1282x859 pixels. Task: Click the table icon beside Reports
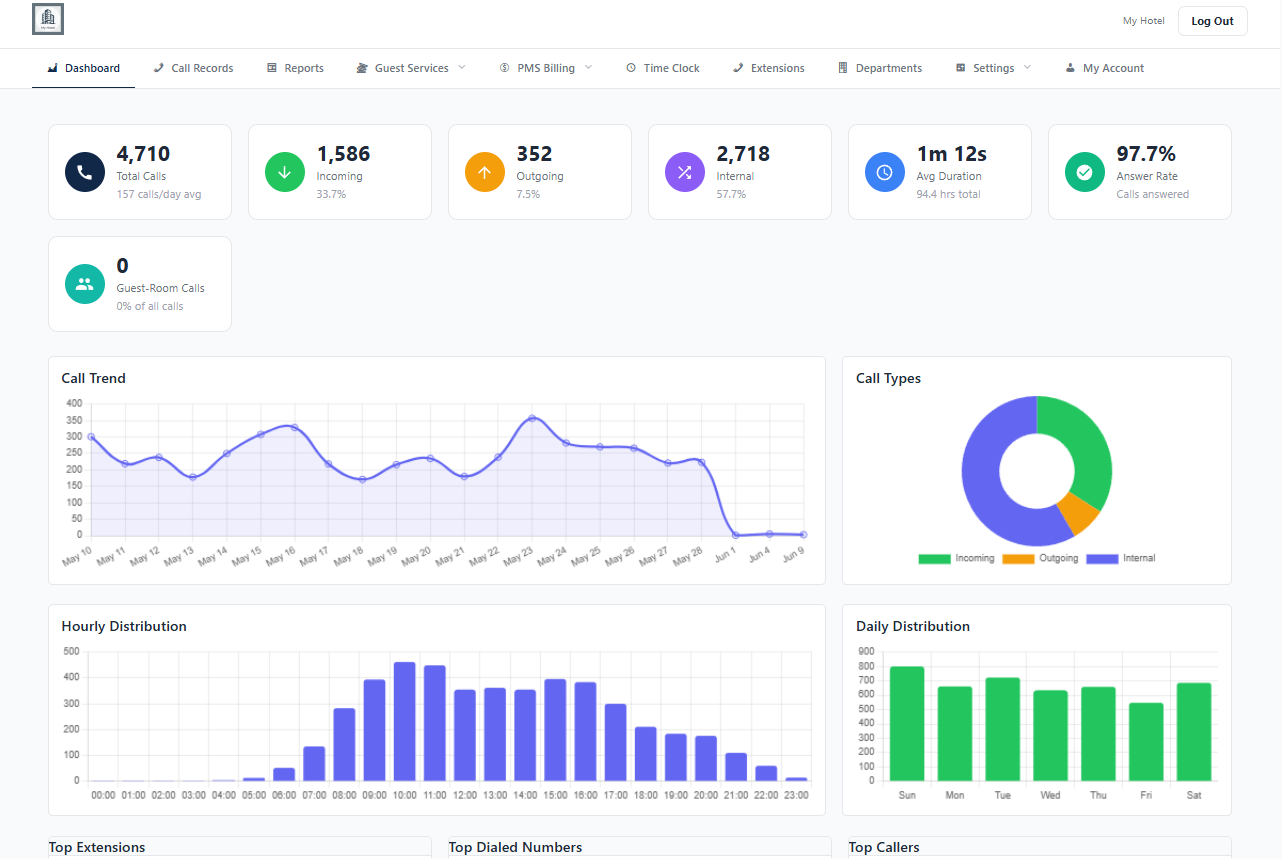[272, 68]
